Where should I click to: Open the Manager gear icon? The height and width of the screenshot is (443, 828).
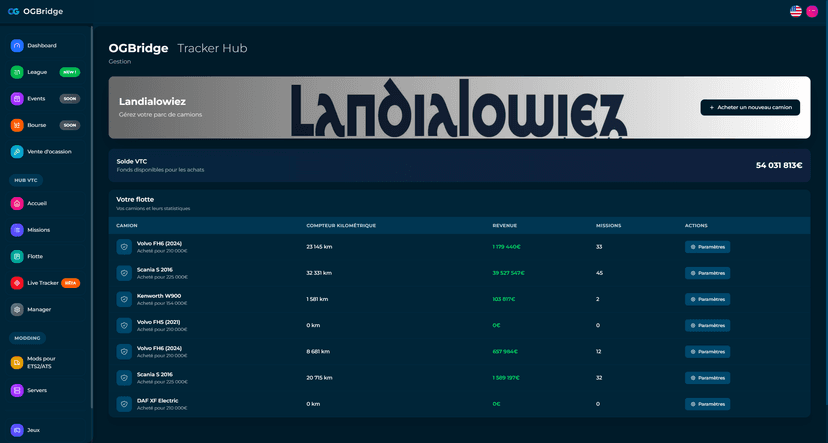point(17,310)
